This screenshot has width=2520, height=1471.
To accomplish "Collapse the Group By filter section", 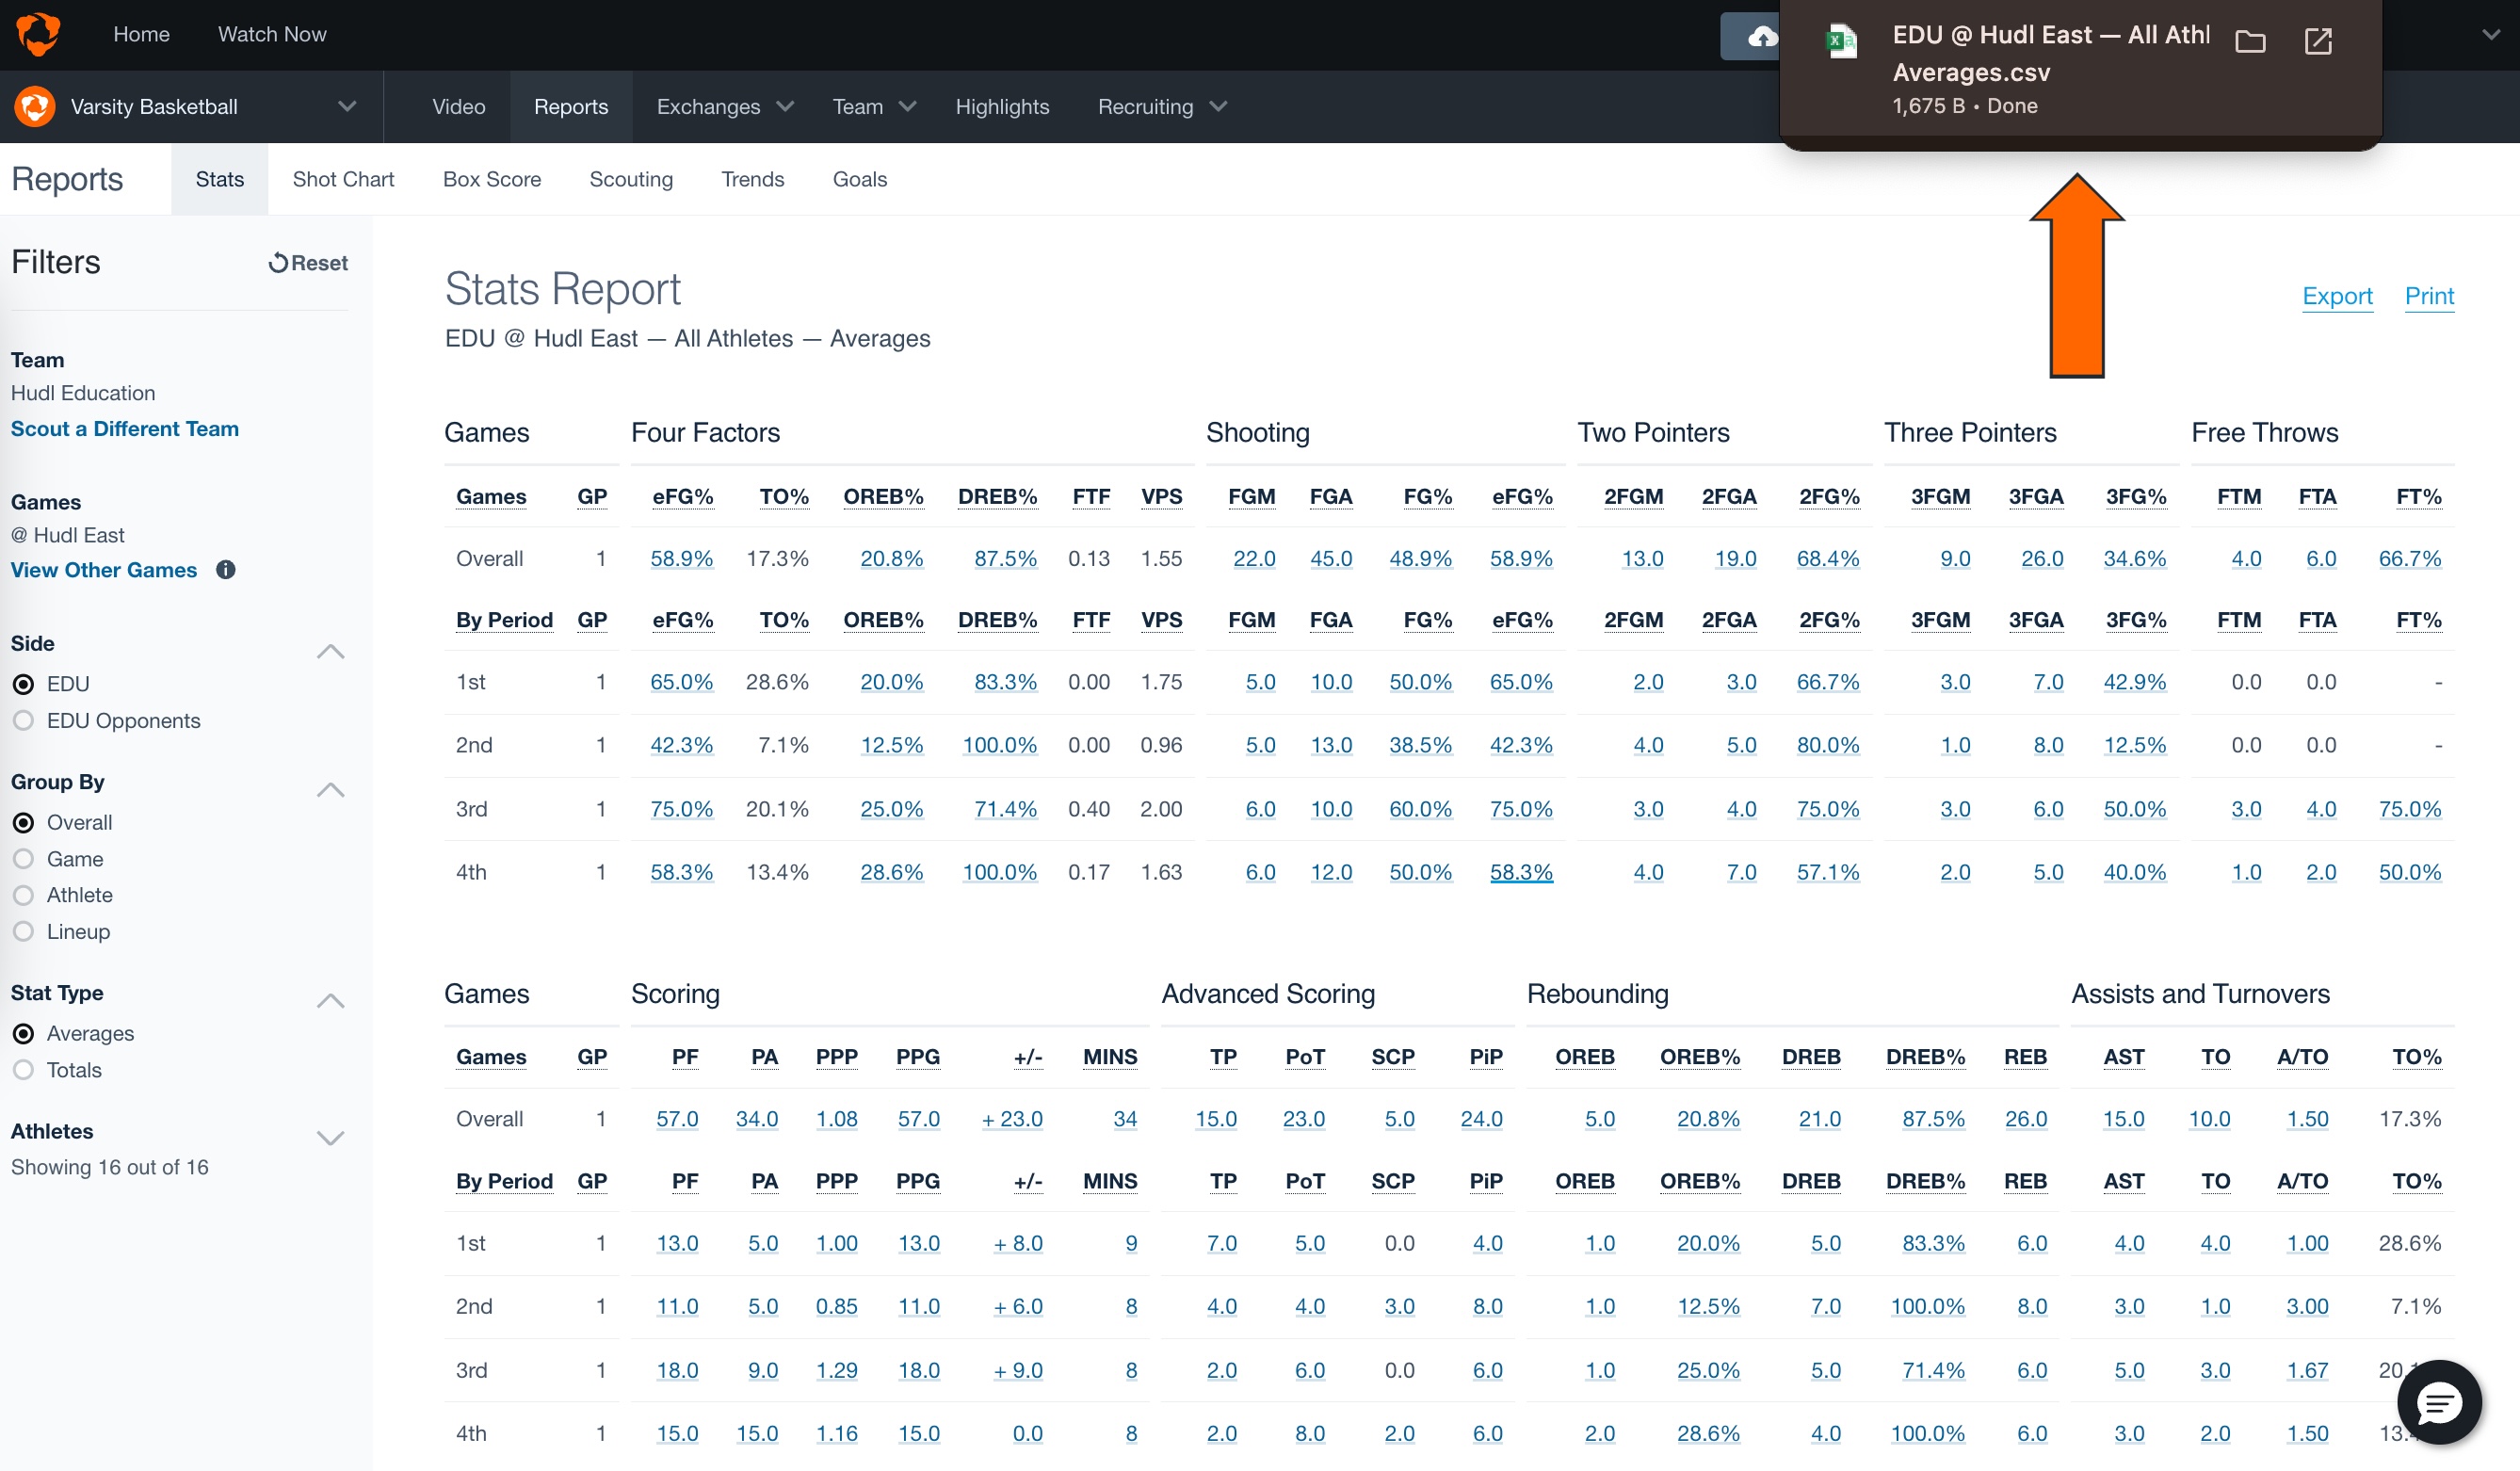I will coord(331,790).
